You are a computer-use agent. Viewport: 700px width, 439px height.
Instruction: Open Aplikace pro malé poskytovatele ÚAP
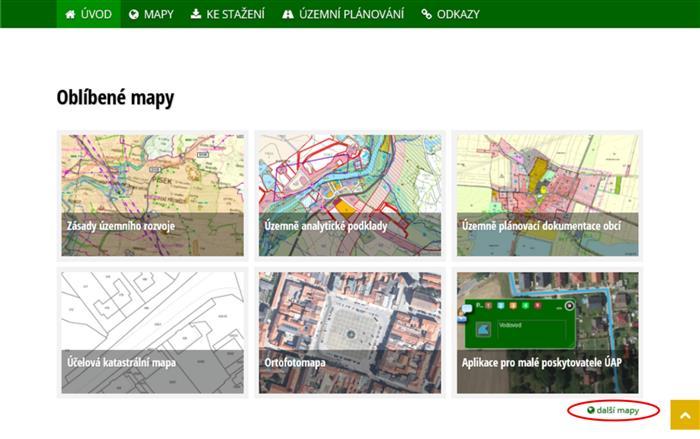click(x=547, y=333)
